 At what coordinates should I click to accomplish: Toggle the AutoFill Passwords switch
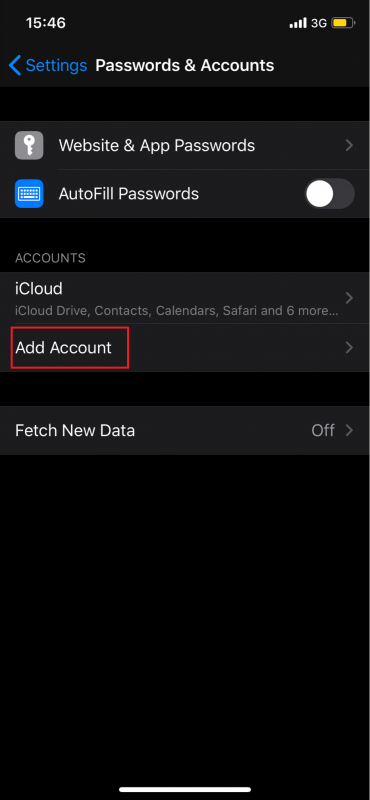(330, 193)
